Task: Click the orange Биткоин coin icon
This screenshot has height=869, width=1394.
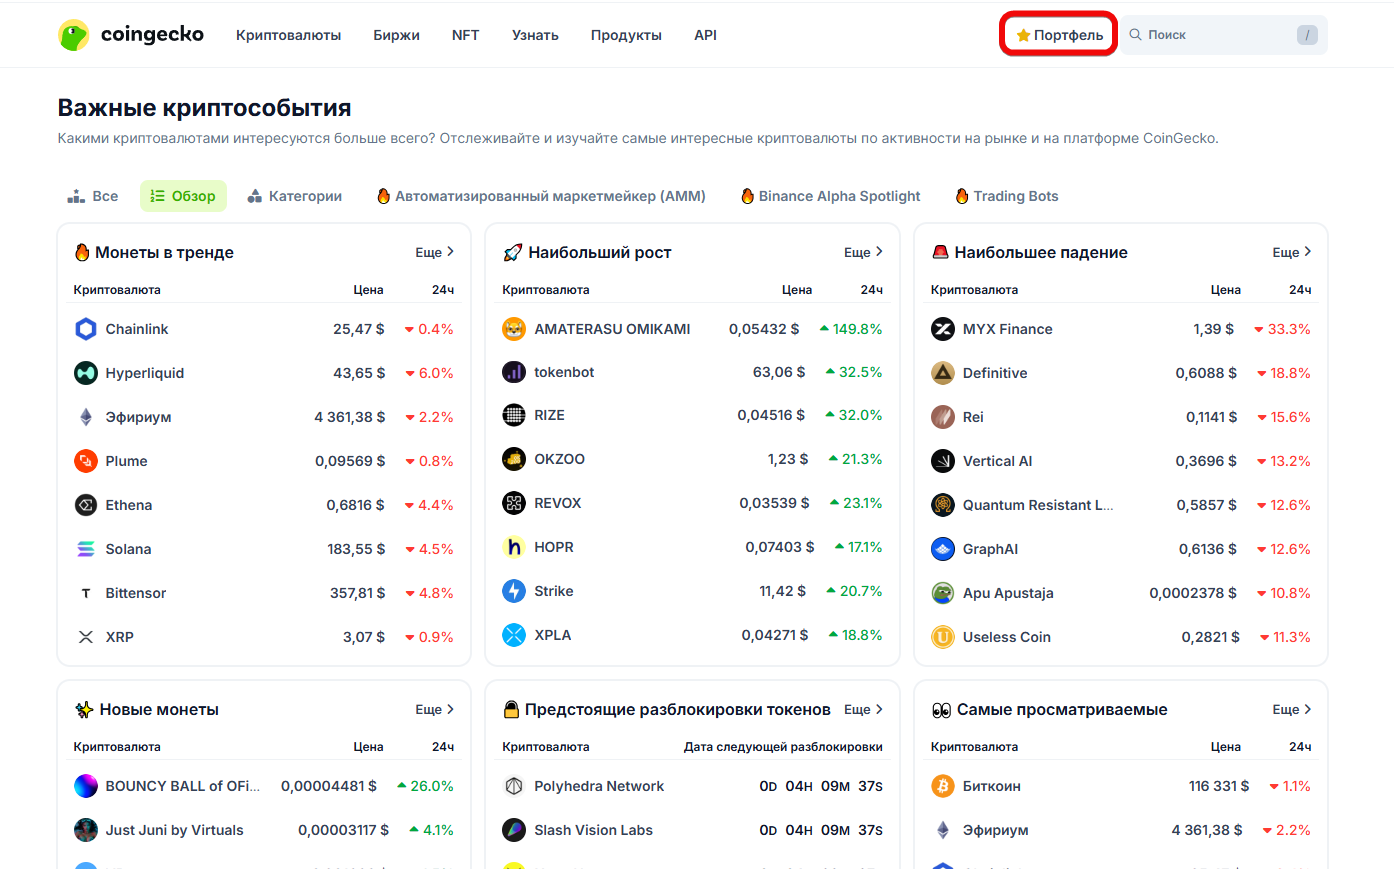Action: tap(943, 786)
